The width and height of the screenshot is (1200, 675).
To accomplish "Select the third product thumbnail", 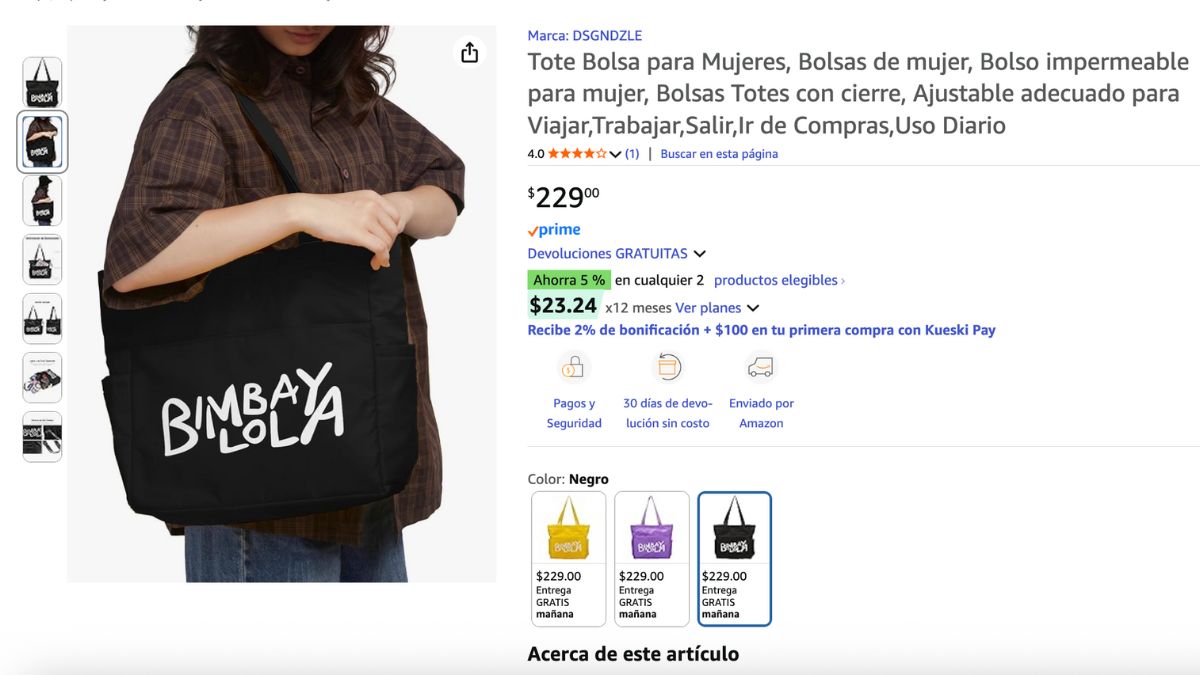I will (x=42, y=201).
